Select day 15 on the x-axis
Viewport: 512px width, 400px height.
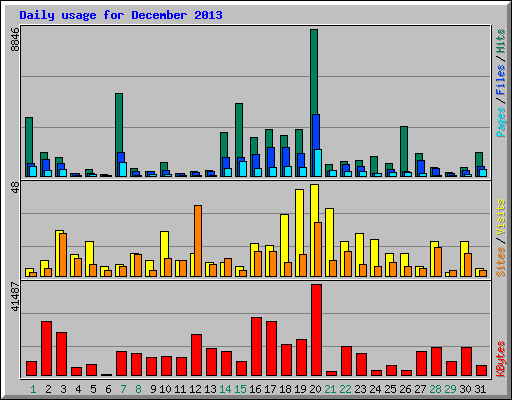point(240,389)
